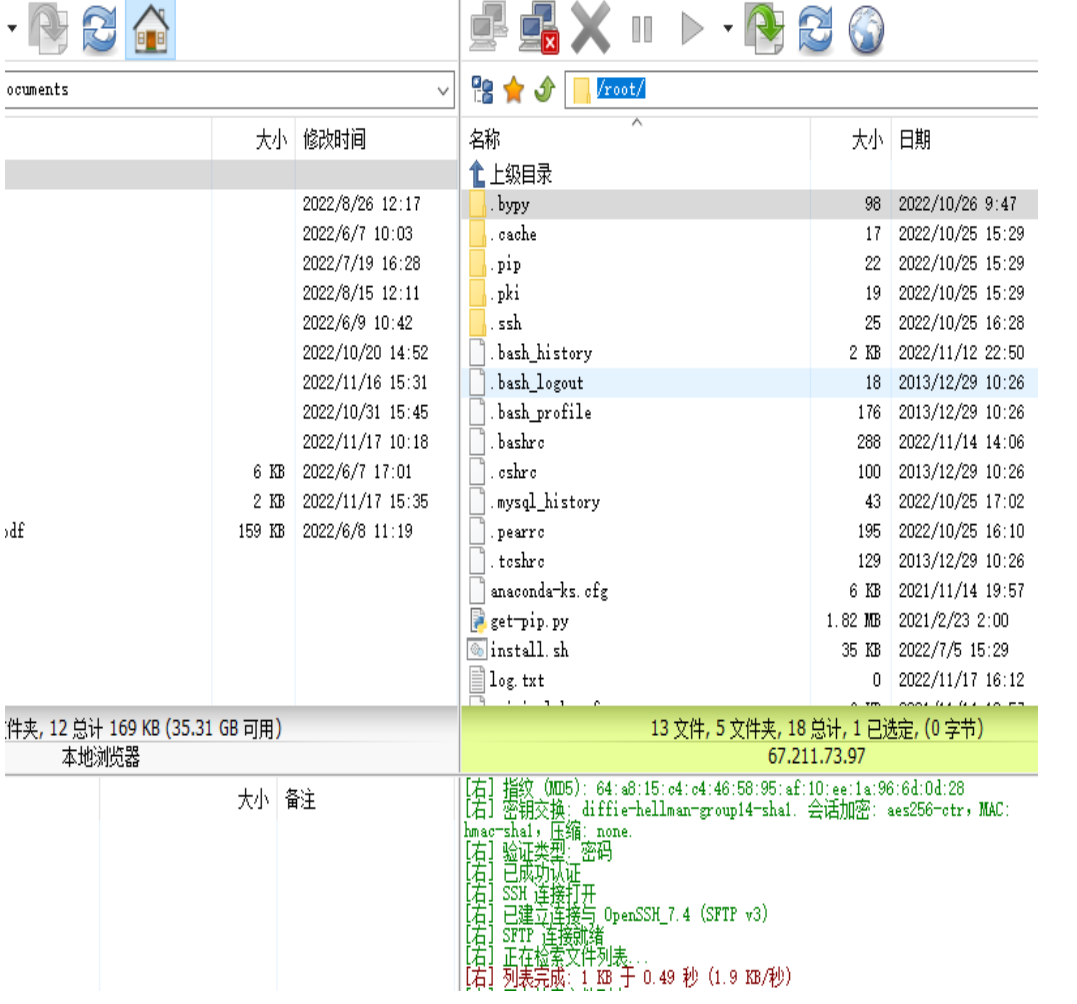
Task: Click the Connect computers icon
Action: coord(488,30)
